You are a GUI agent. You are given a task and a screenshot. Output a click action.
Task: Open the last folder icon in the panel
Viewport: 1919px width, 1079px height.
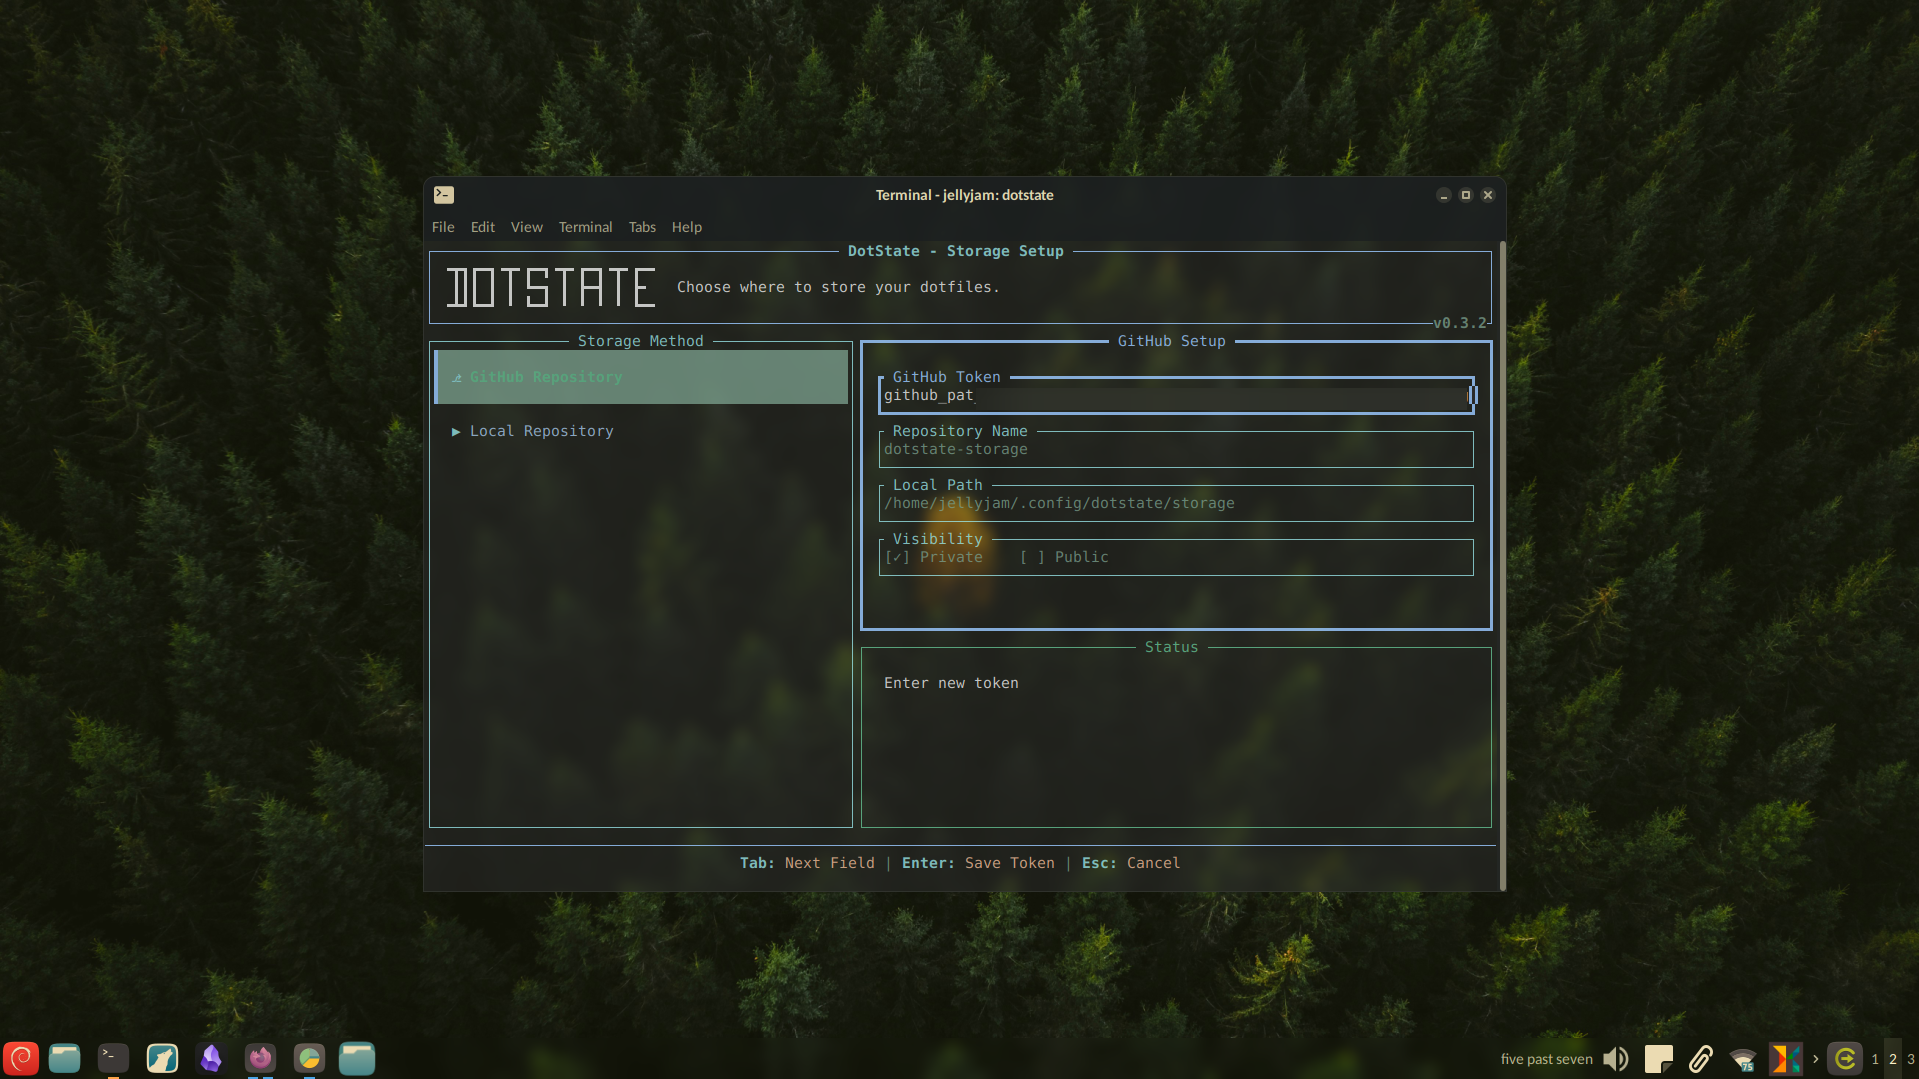pos(357,1058)
